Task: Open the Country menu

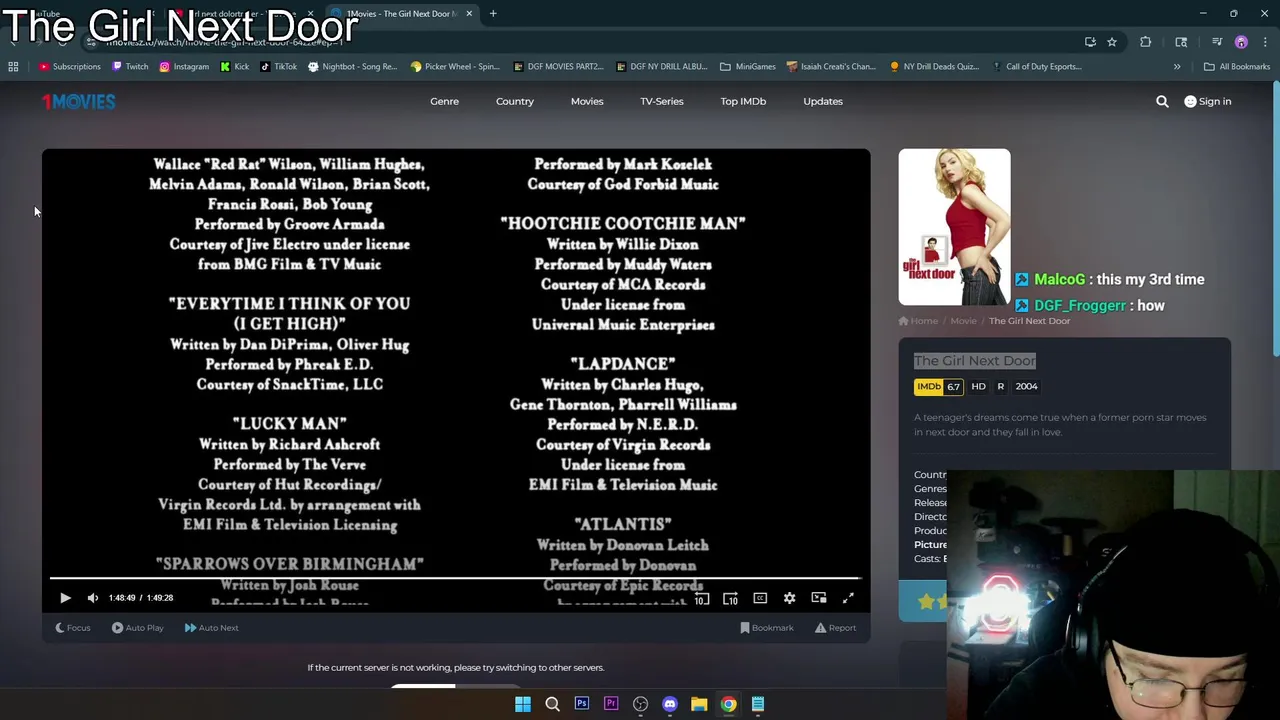Action: click(x=515, y=101)
